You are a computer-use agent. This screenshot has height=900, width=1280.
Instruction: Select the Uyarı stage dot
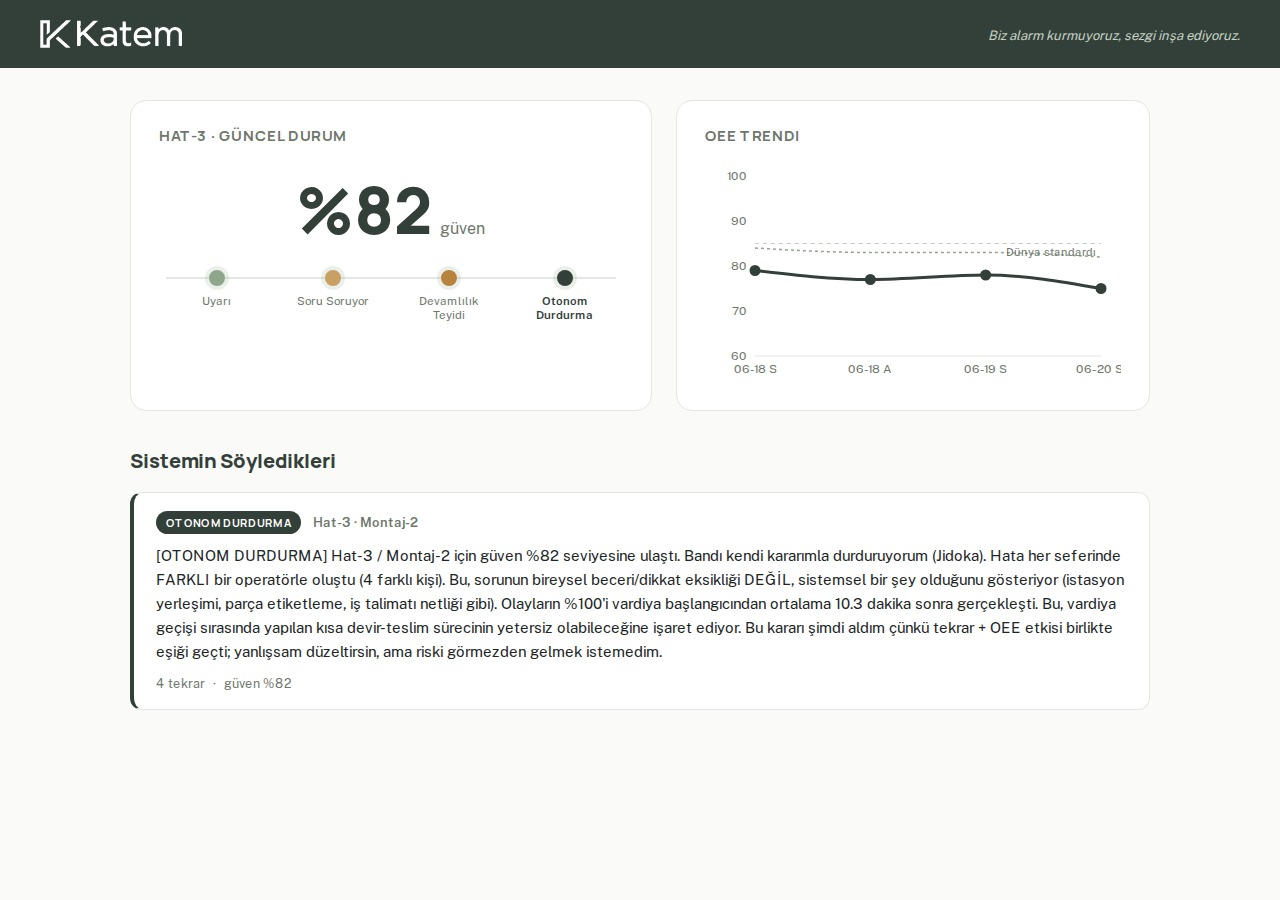pyautogui.click(x=217, y=278)
